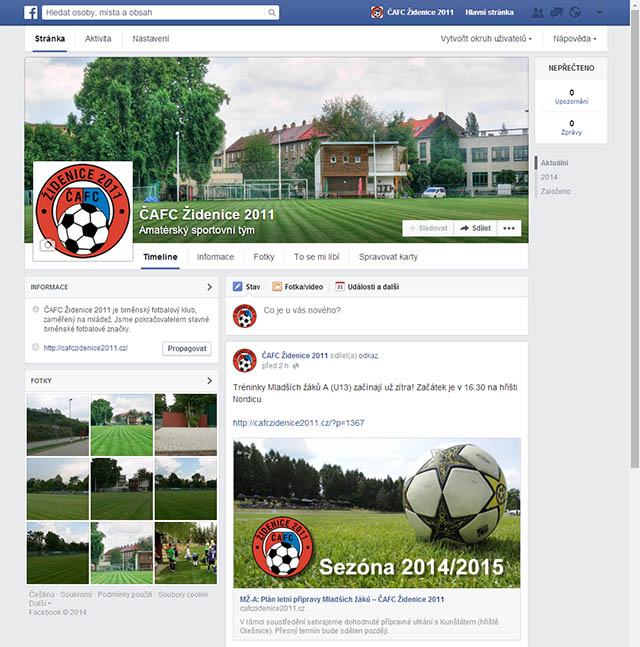The height and width of the screenshot is (647, 640).
Task: Open the account dropdown arrow in top bar
Action: click(x=598, y=13)
